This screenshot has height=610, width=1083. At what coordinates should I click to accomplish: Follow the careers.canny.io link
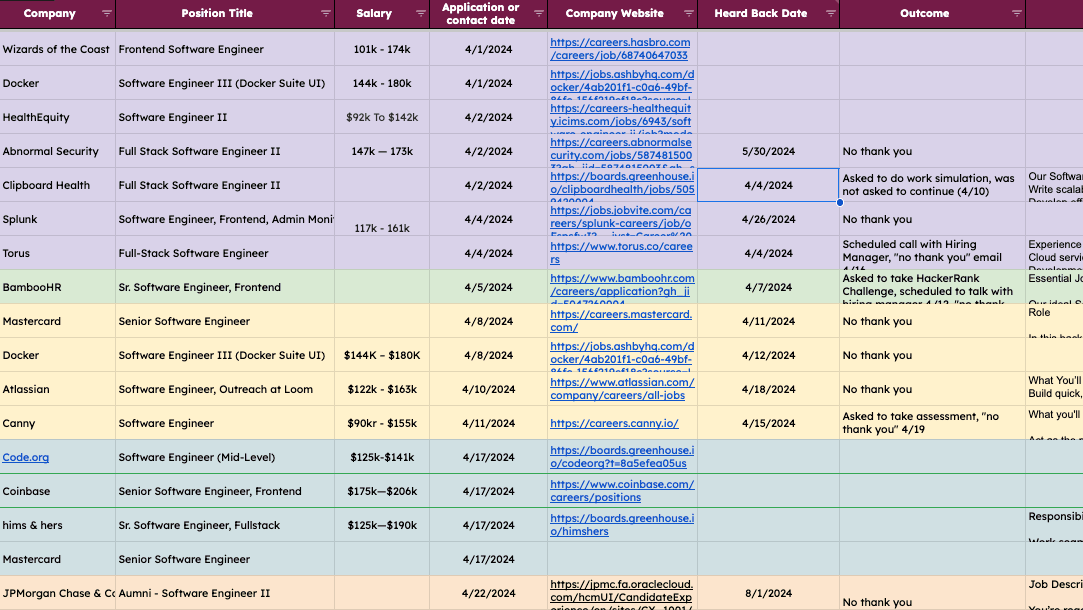[x=614, y=424]
